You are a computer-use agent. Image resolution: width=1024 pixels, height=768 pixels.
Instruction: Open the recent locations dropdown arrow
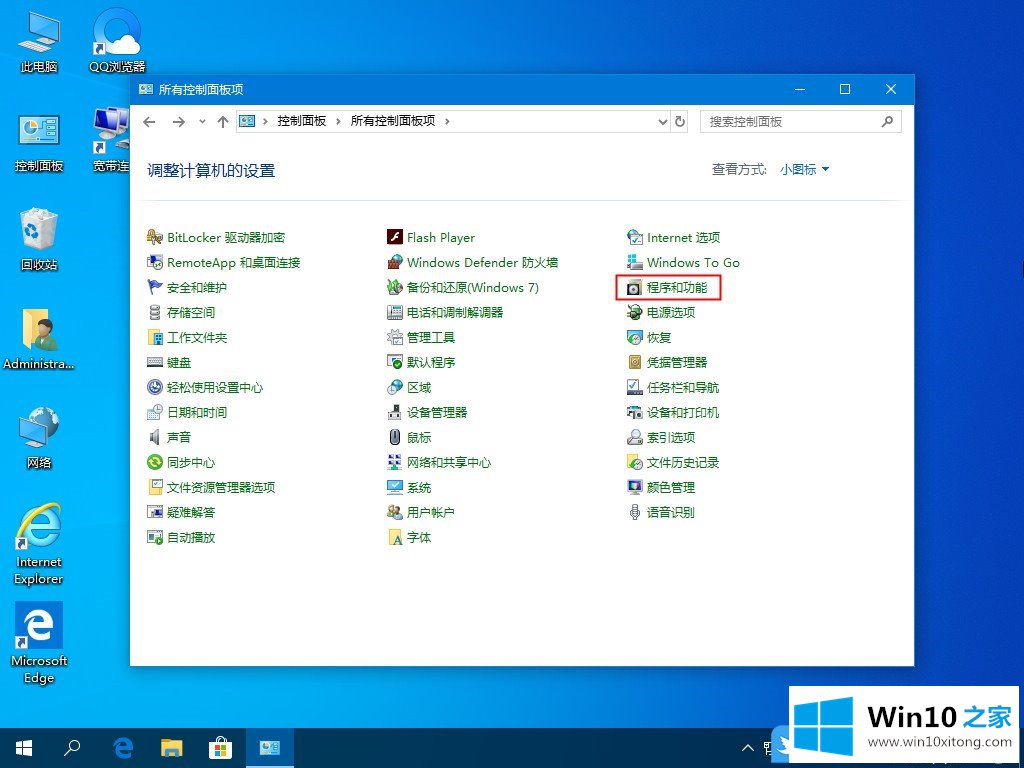pos(202,121)
